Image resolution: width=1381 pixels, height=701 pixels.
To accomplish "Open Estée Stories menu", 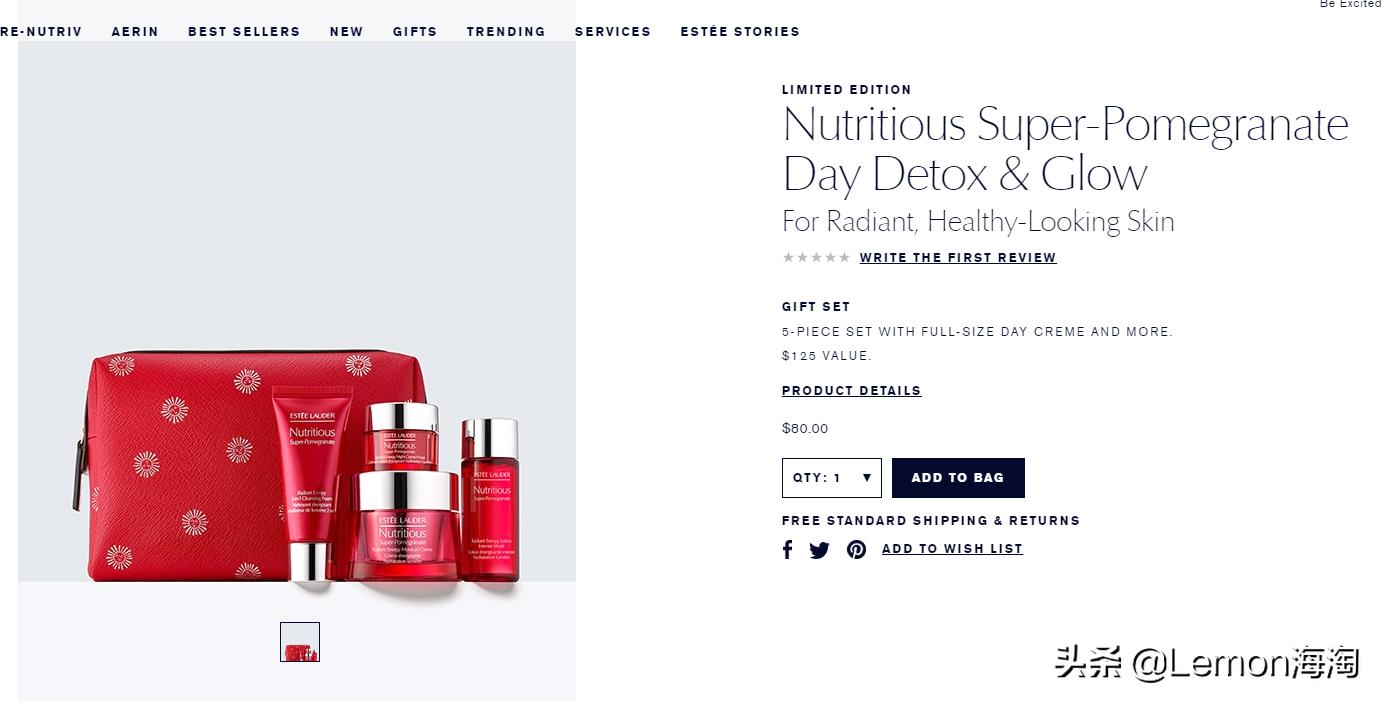I will [740, 32].
